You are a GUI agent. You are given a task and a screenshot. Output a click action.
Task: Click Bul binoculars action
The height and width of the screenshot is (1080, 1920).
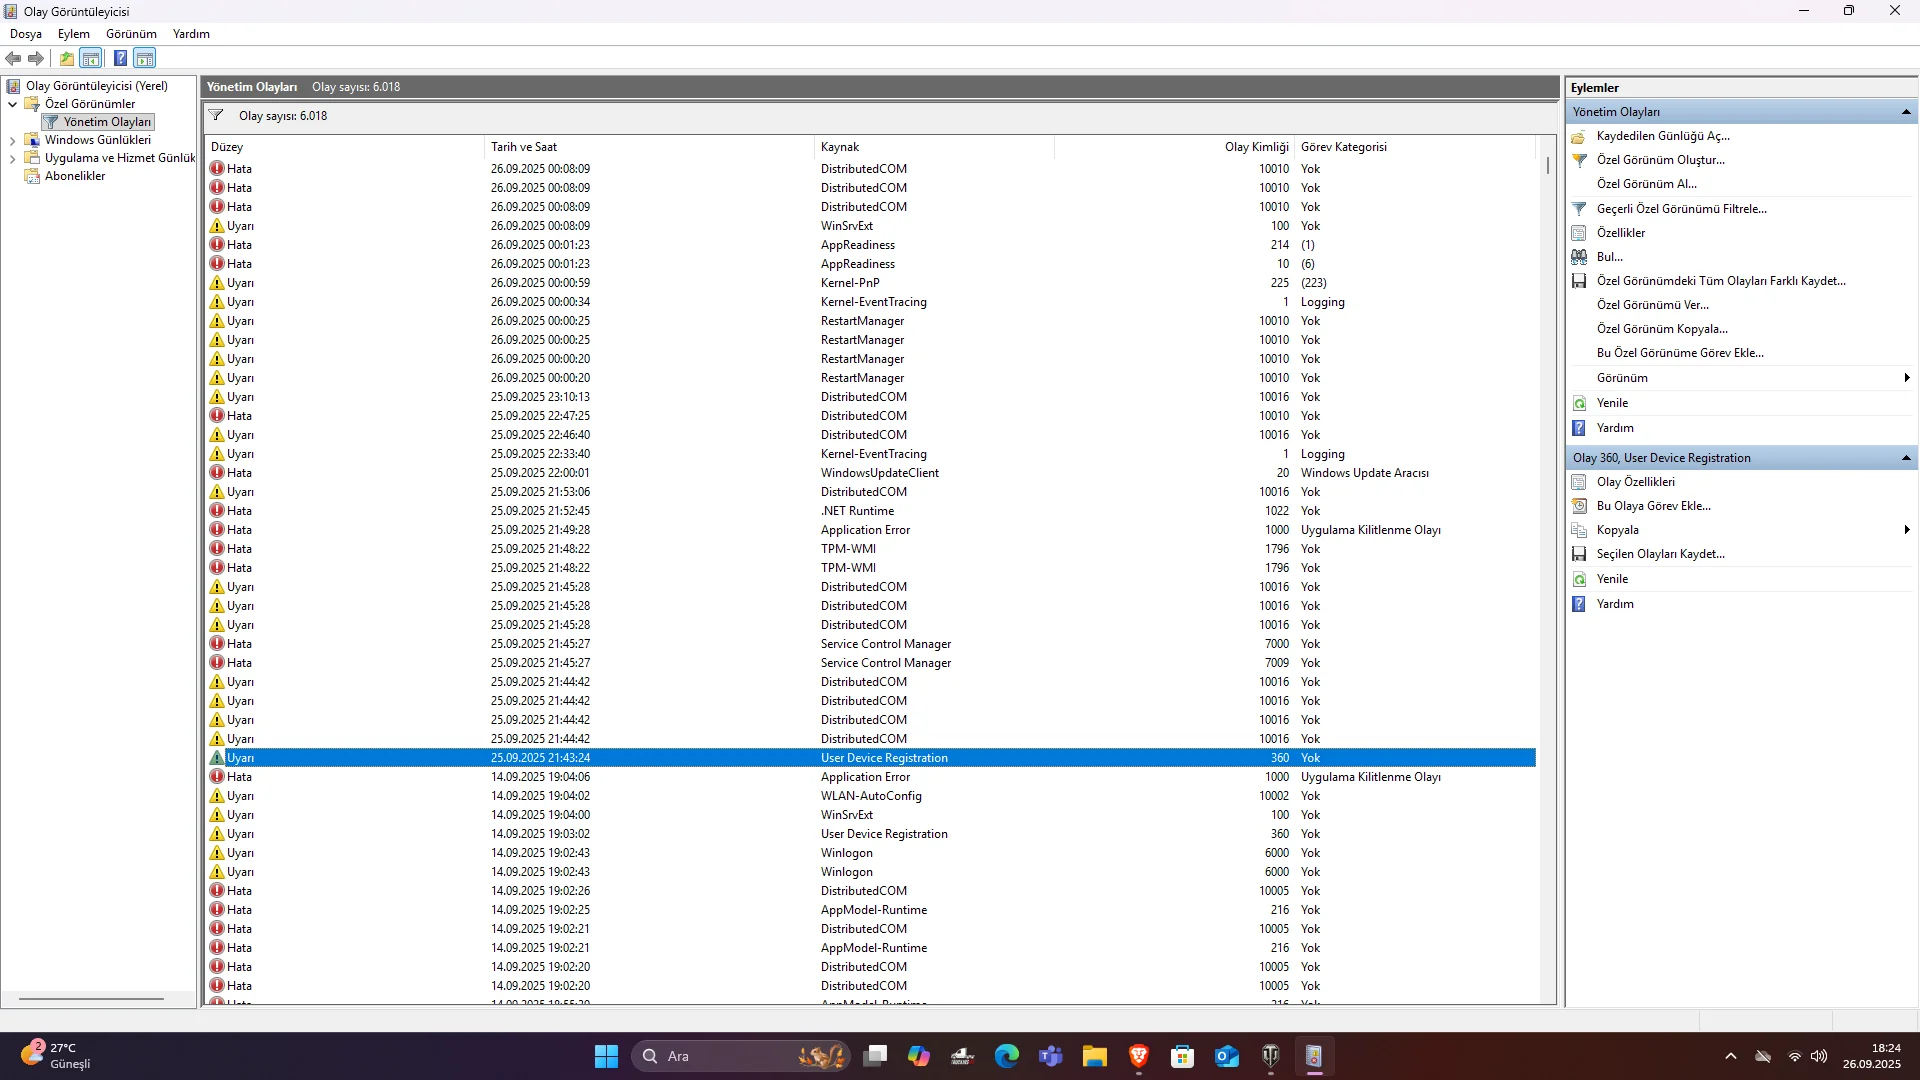coord(1609,257)
